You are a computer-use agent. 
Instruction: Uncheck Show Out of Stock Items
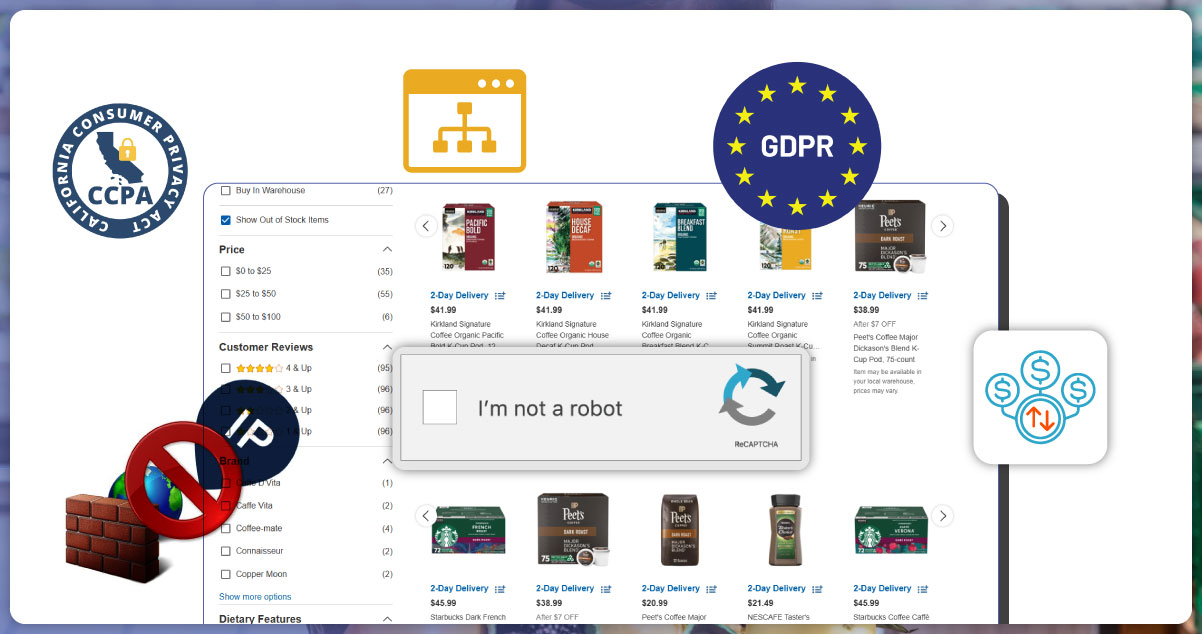pos(226,220)
